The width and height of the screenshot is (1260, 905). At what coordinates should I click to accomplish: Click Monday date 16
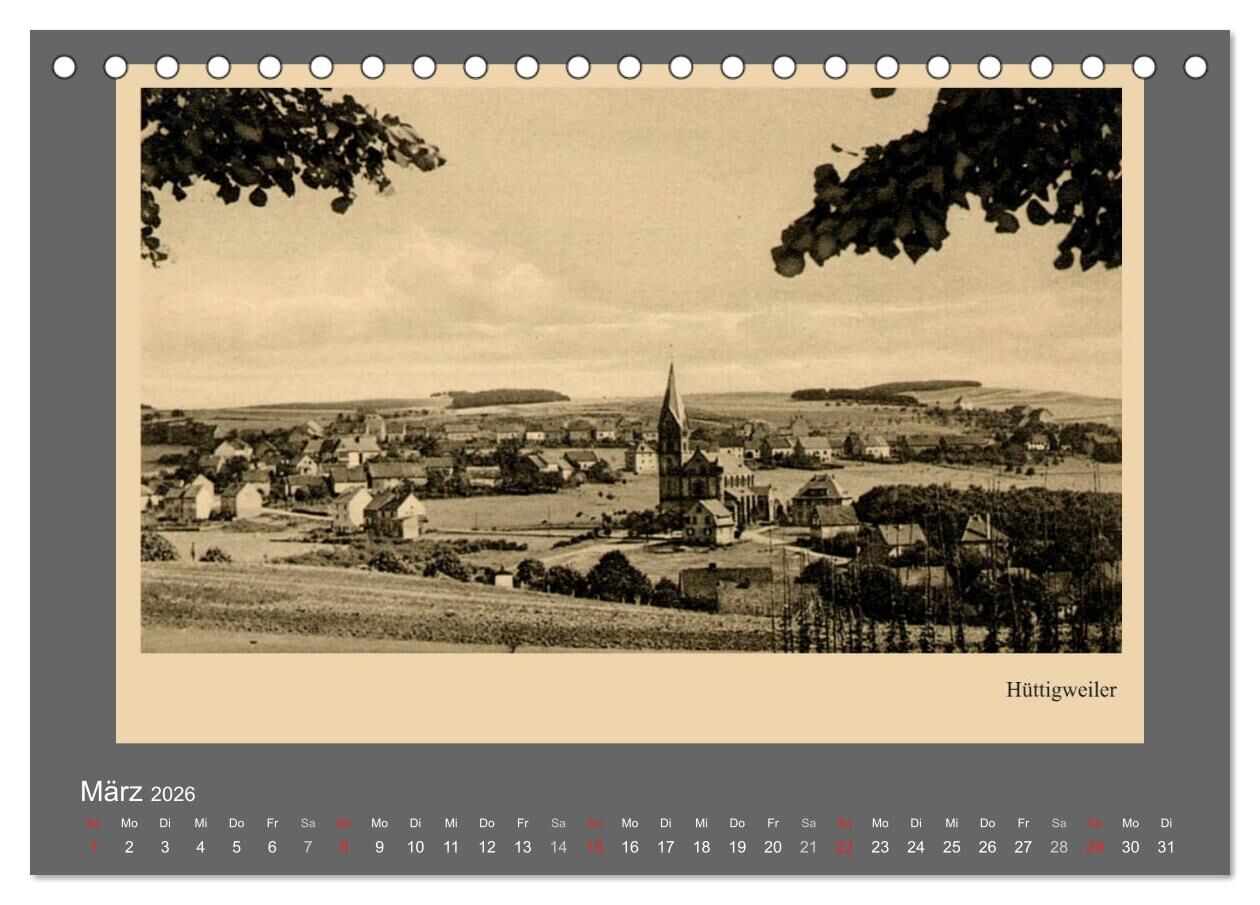click(x=630, y=847)
